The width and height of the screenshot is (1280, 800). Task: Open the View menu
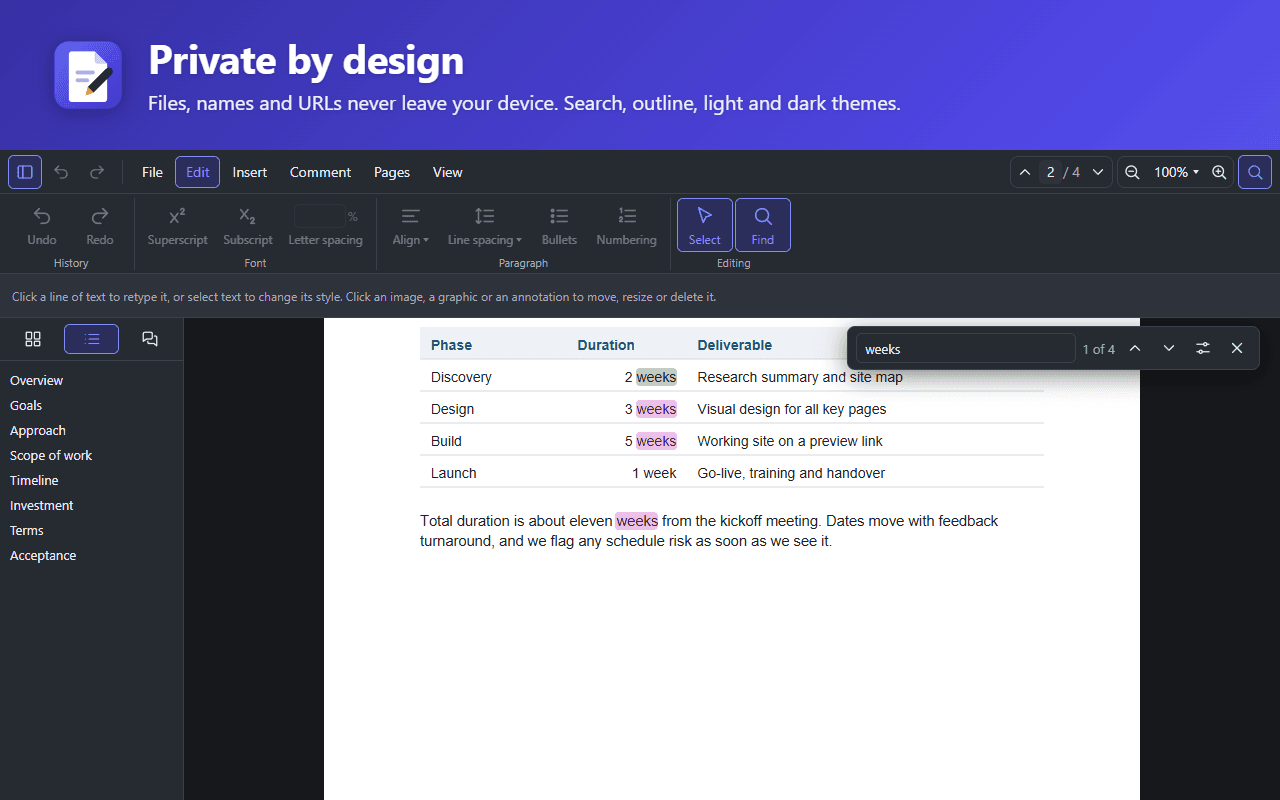[447, 172]
